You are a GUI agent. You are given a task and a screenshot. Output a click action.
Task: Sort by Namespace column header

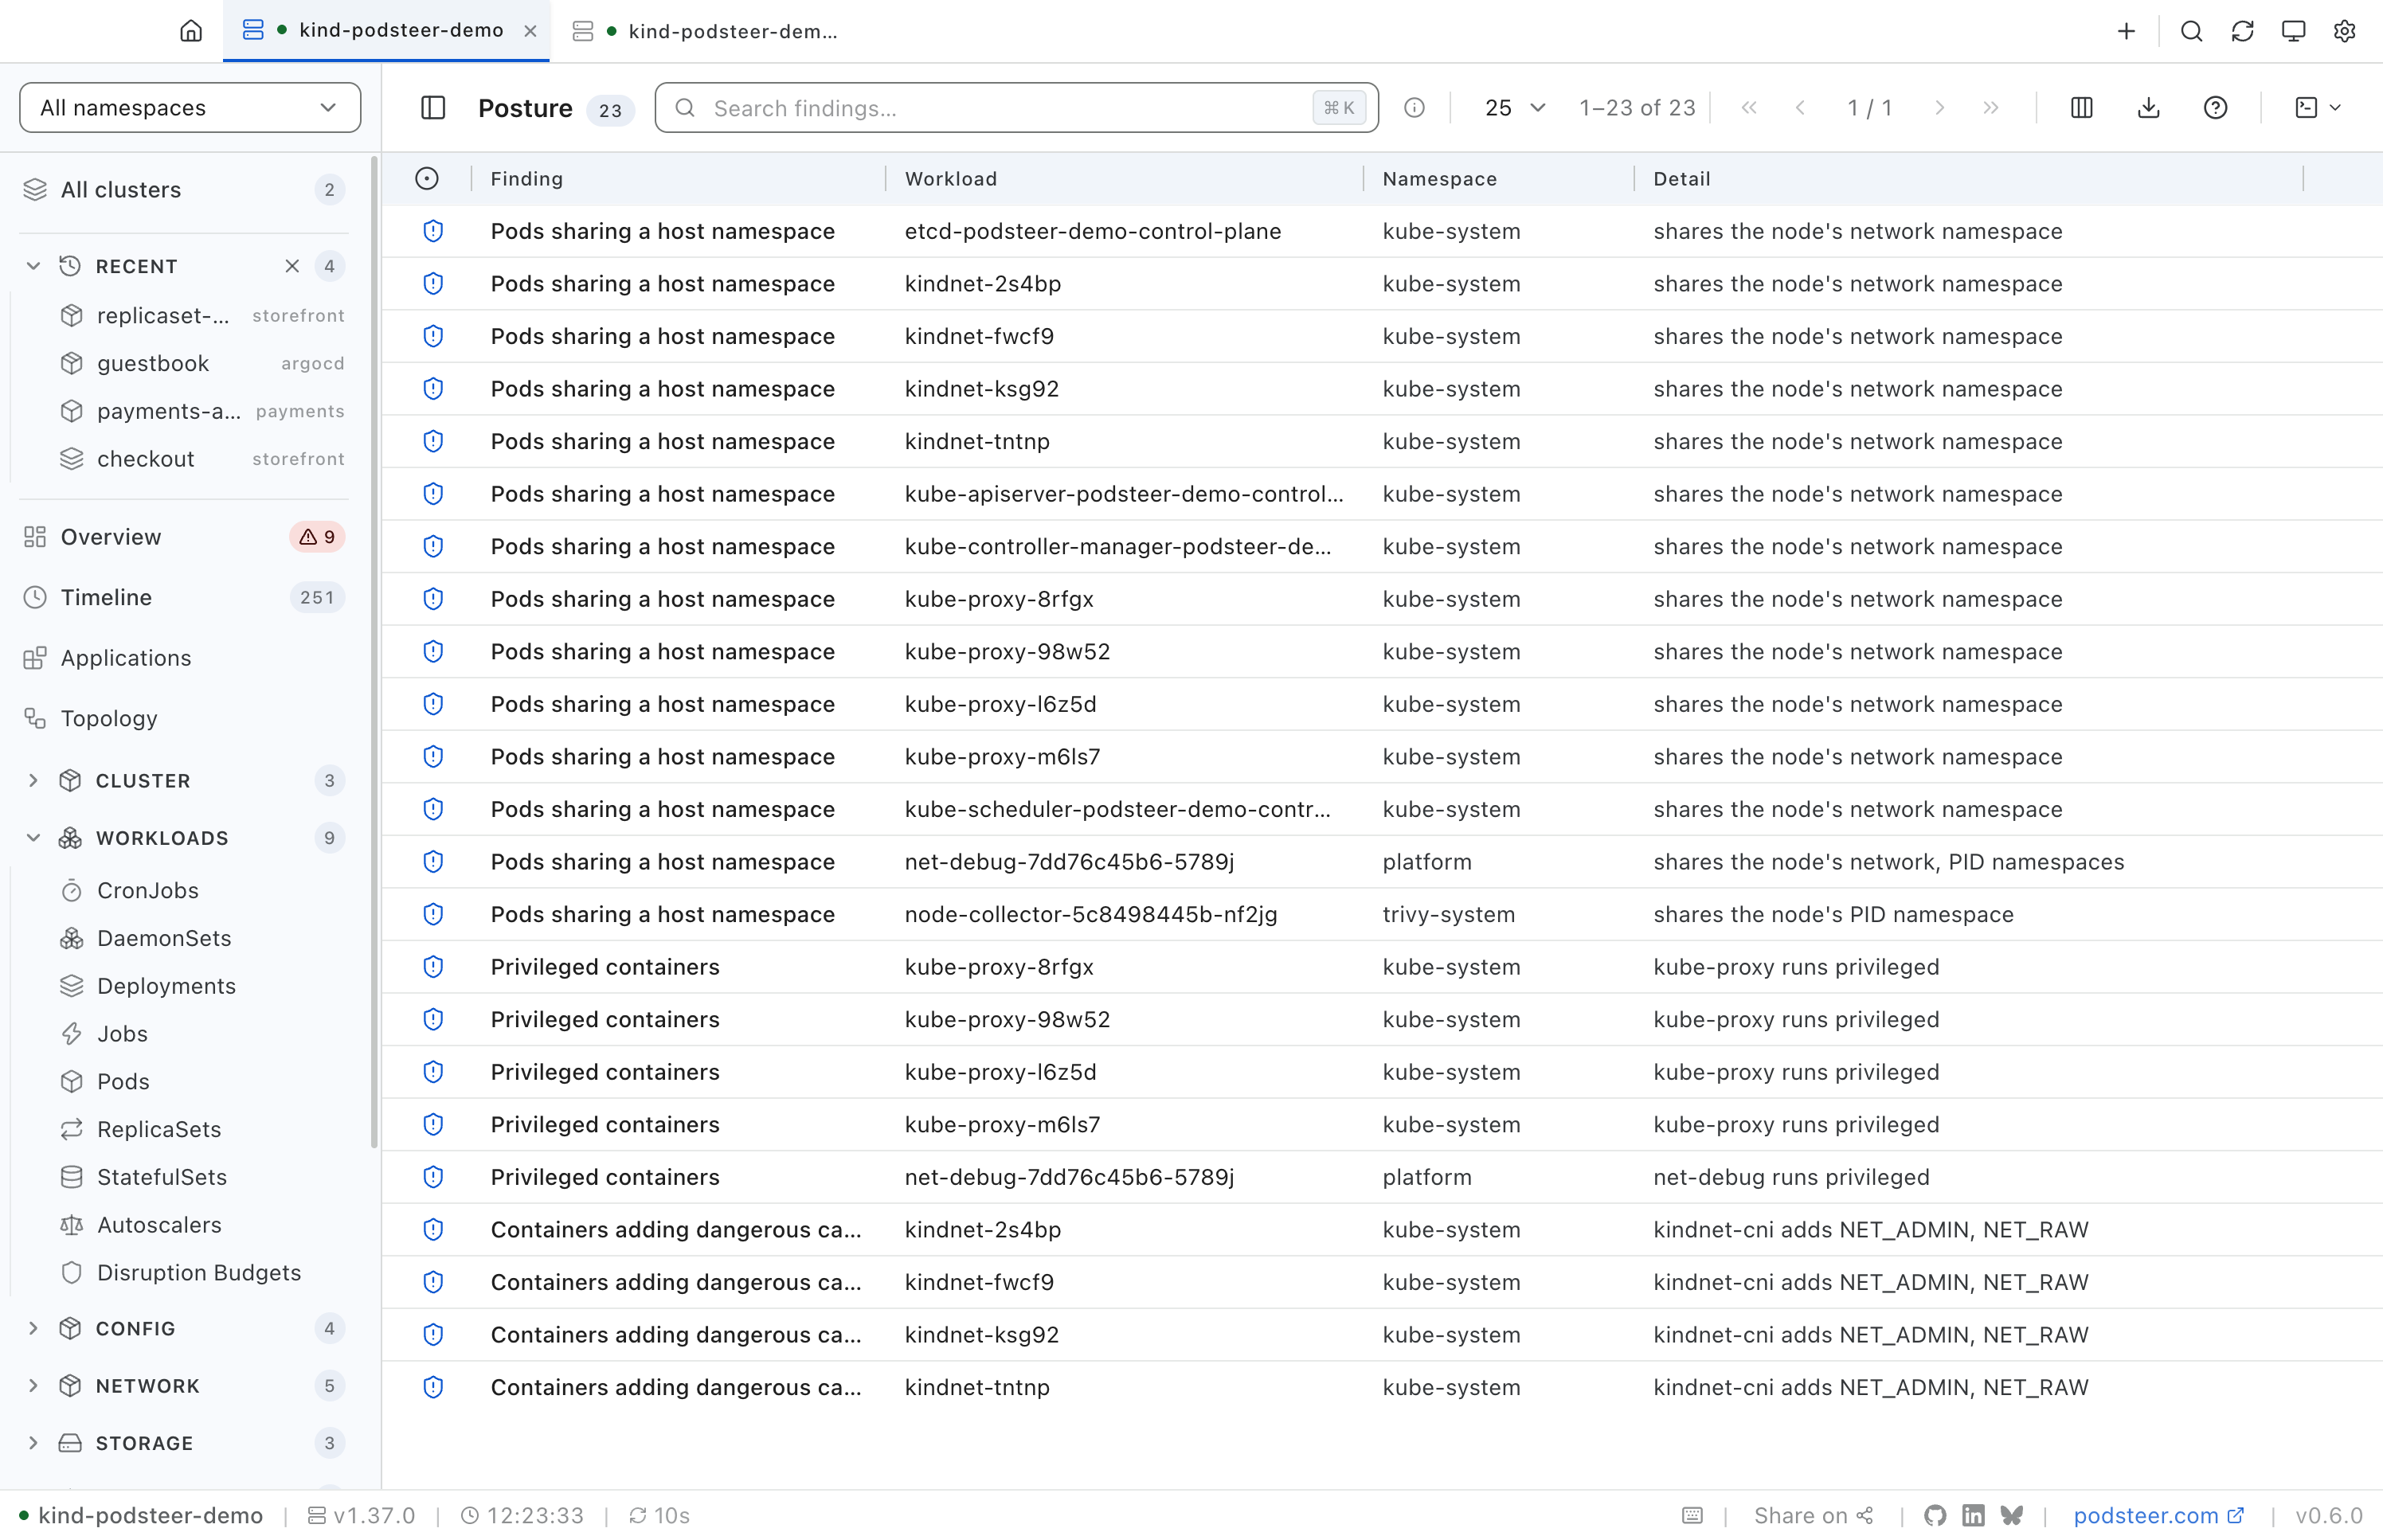click(x=1439, y=179)
